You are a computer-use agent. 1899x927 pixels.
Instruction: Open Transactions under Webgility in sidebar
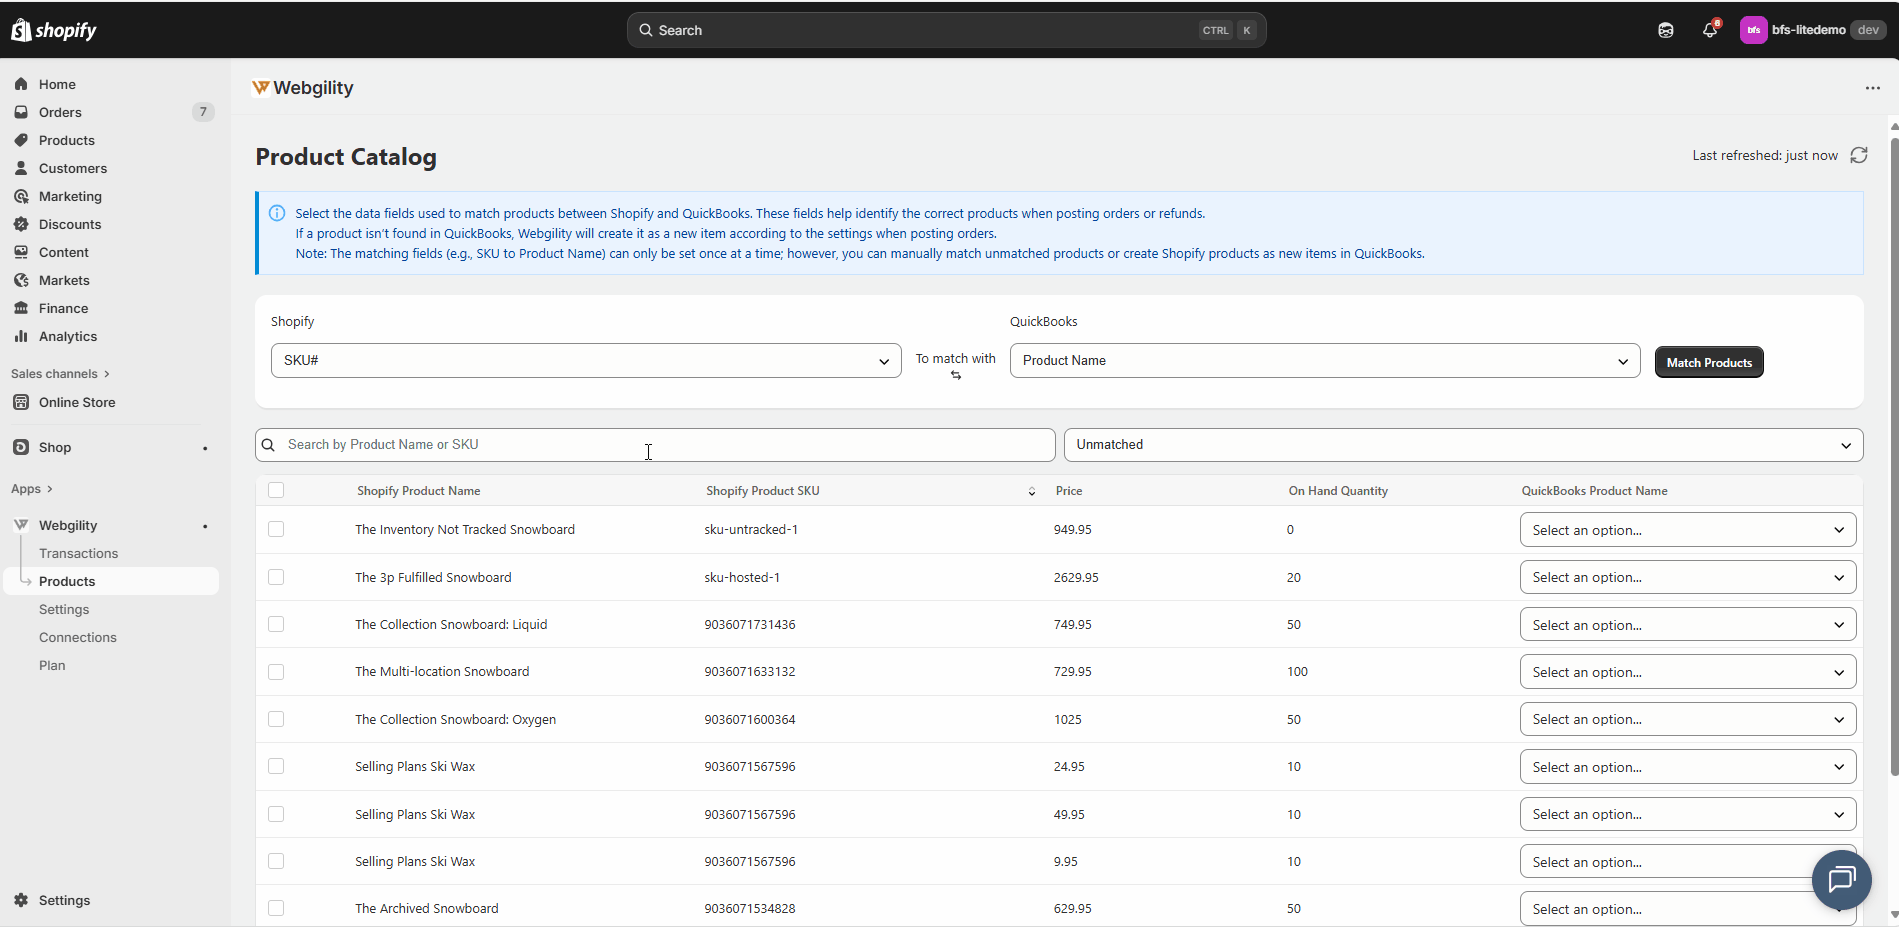point(78,553)
